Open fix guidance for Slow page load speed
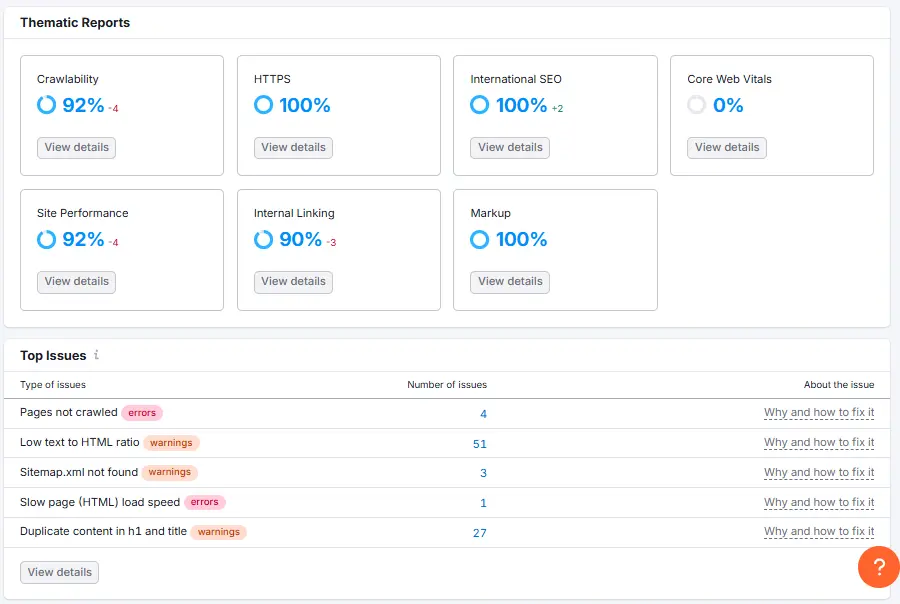The image size is (900, 604). [818, 502]
